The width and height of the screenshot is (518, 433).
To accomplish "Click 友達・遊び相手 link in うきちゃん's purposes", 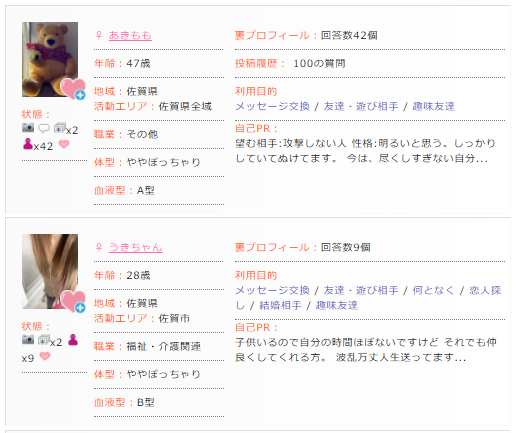I will (361, 290).
